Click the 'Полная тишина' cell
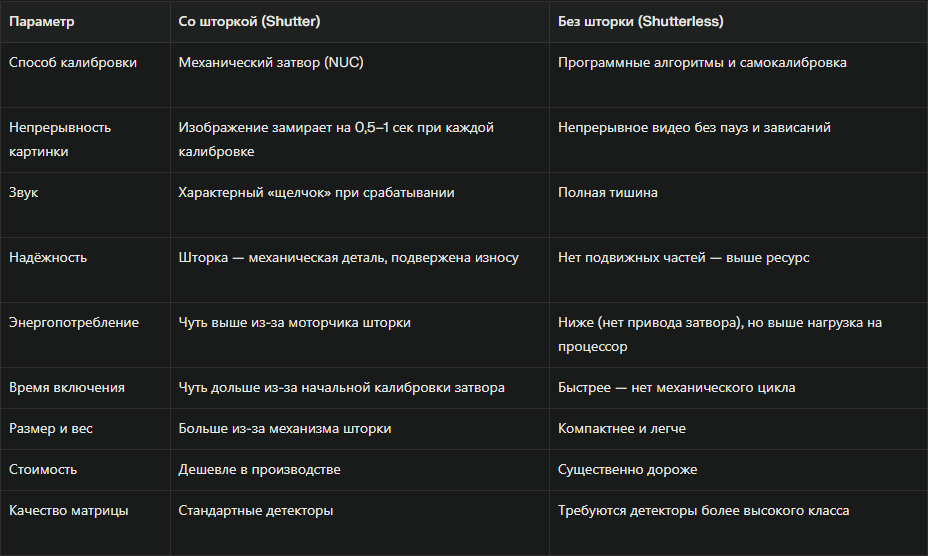This screenshot has height=556, width=928. point(607,192)
